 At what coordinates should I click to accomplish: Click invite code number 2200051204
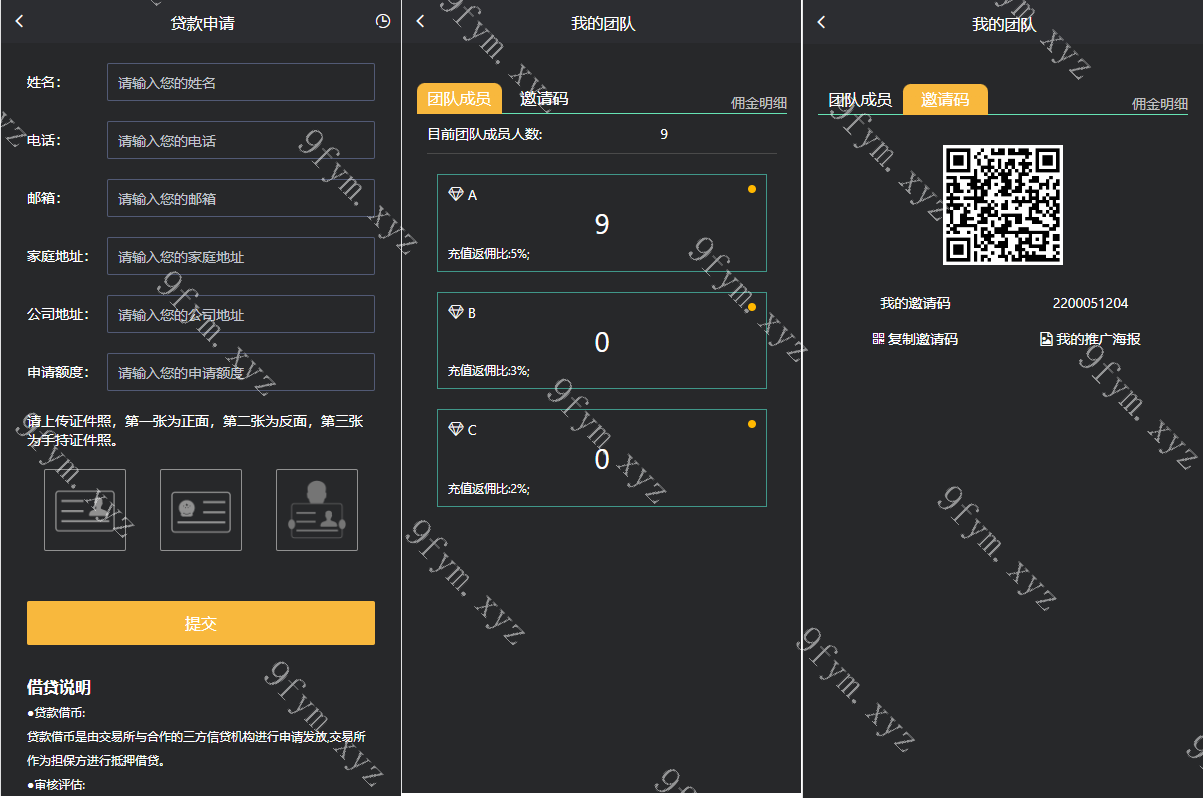(1090, 303)
